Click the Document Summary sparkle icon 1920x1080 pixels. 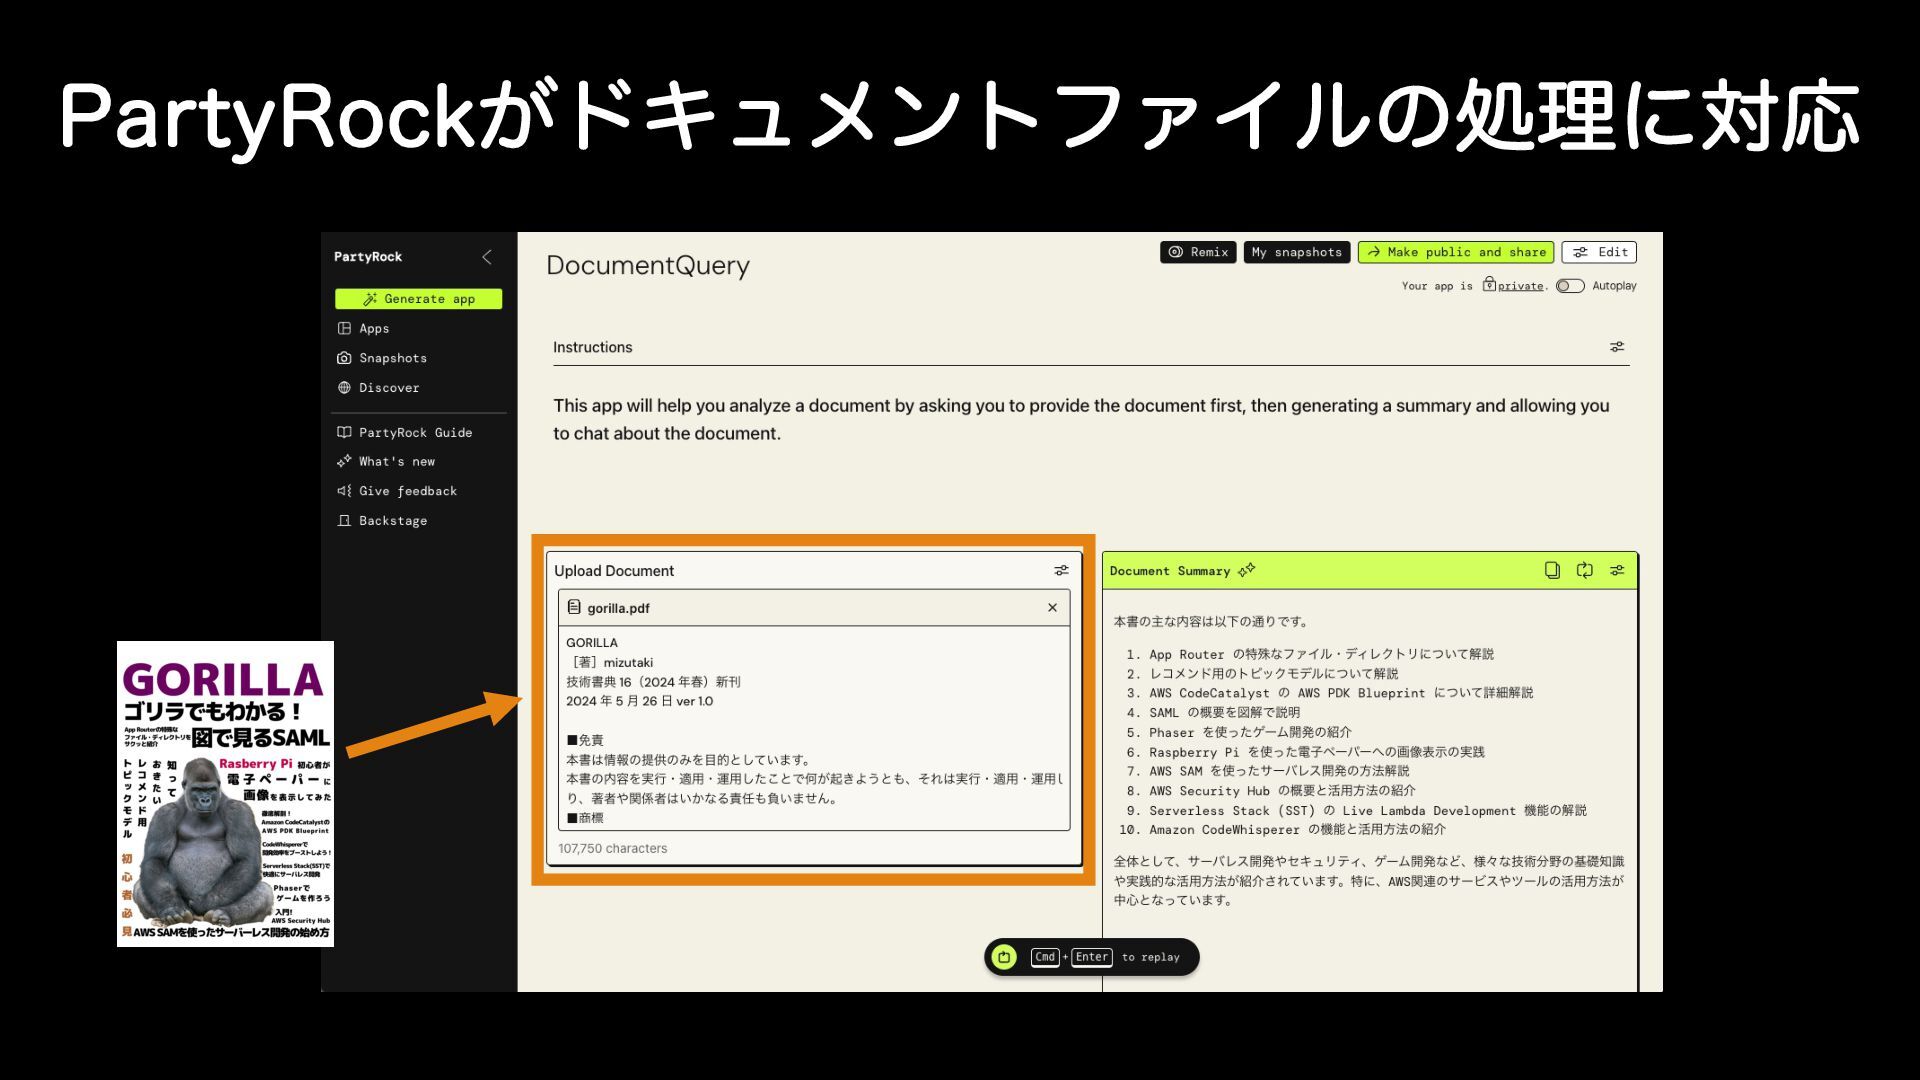click(x=1246, y=570)
